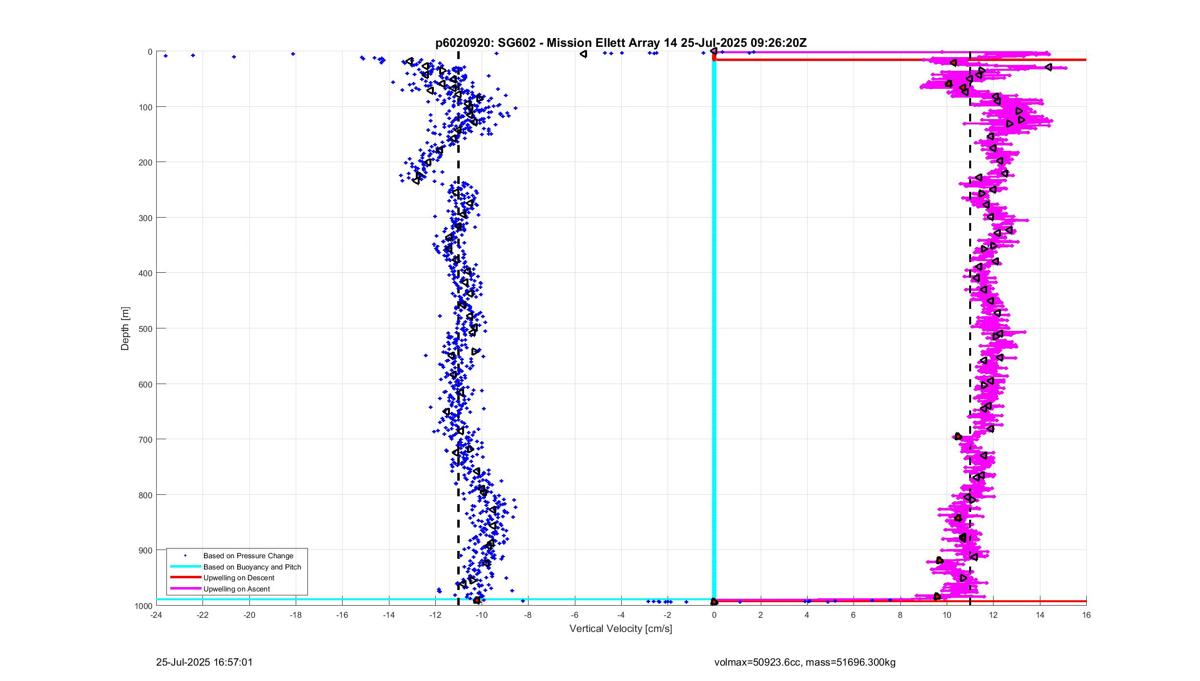Screen dimensions: 1200x681
Task: Click velocity tick label "-14"
Action: tap(389, 614)
